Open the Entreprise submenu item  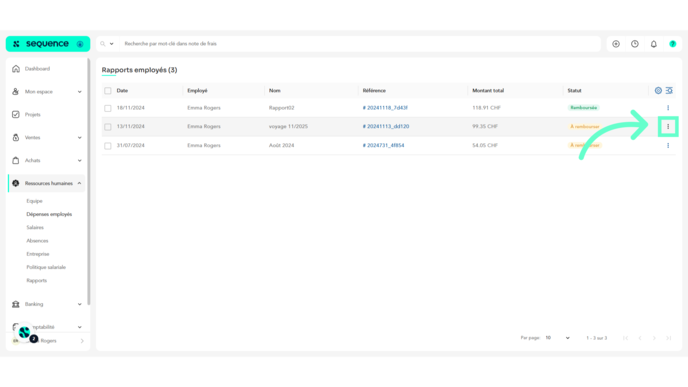[x=38, y=254]
